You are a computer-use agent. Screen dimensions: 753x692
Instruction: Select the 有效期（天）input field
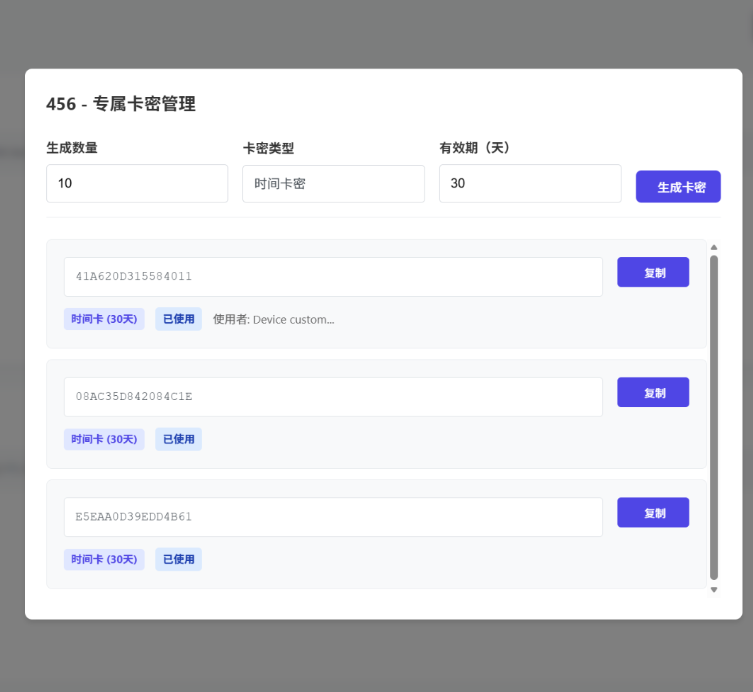pyautogui.click(x=530, y=184)
